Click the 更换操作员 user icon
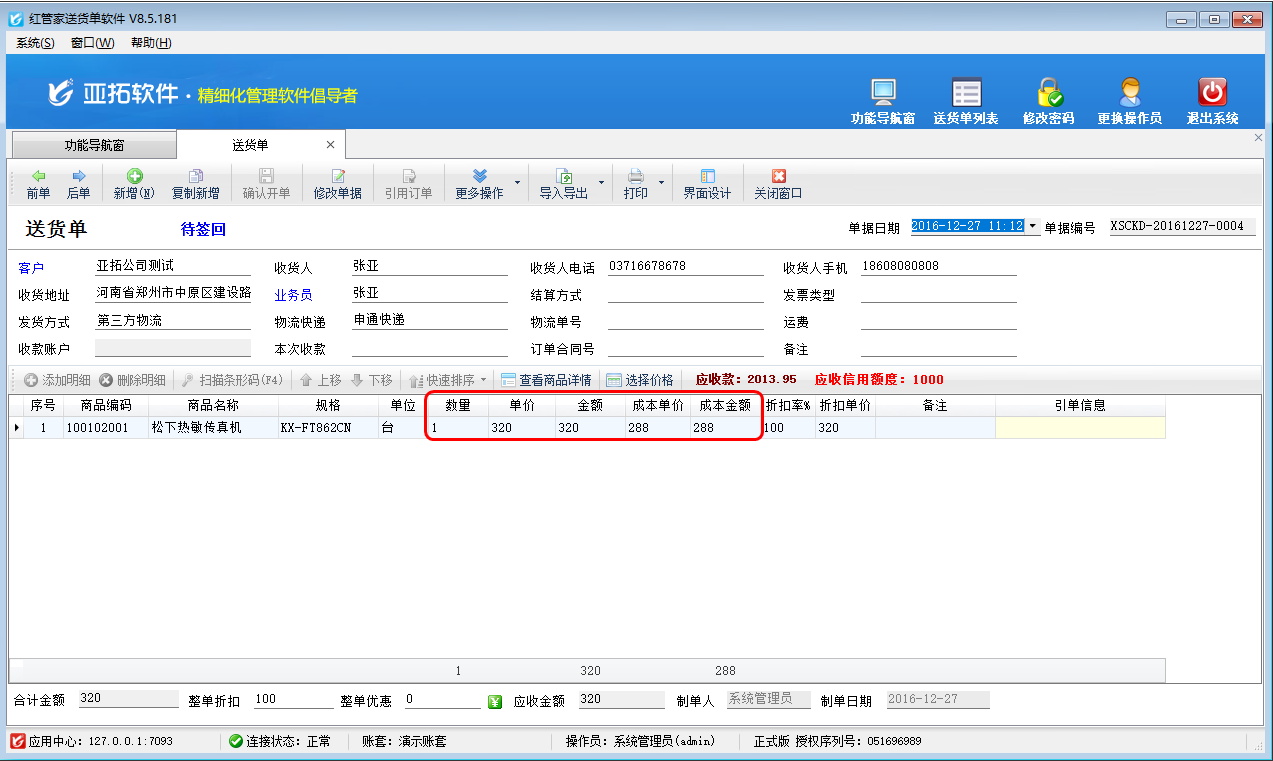The width and height of the screenshot is (1273, 761). click(1129, 93)
